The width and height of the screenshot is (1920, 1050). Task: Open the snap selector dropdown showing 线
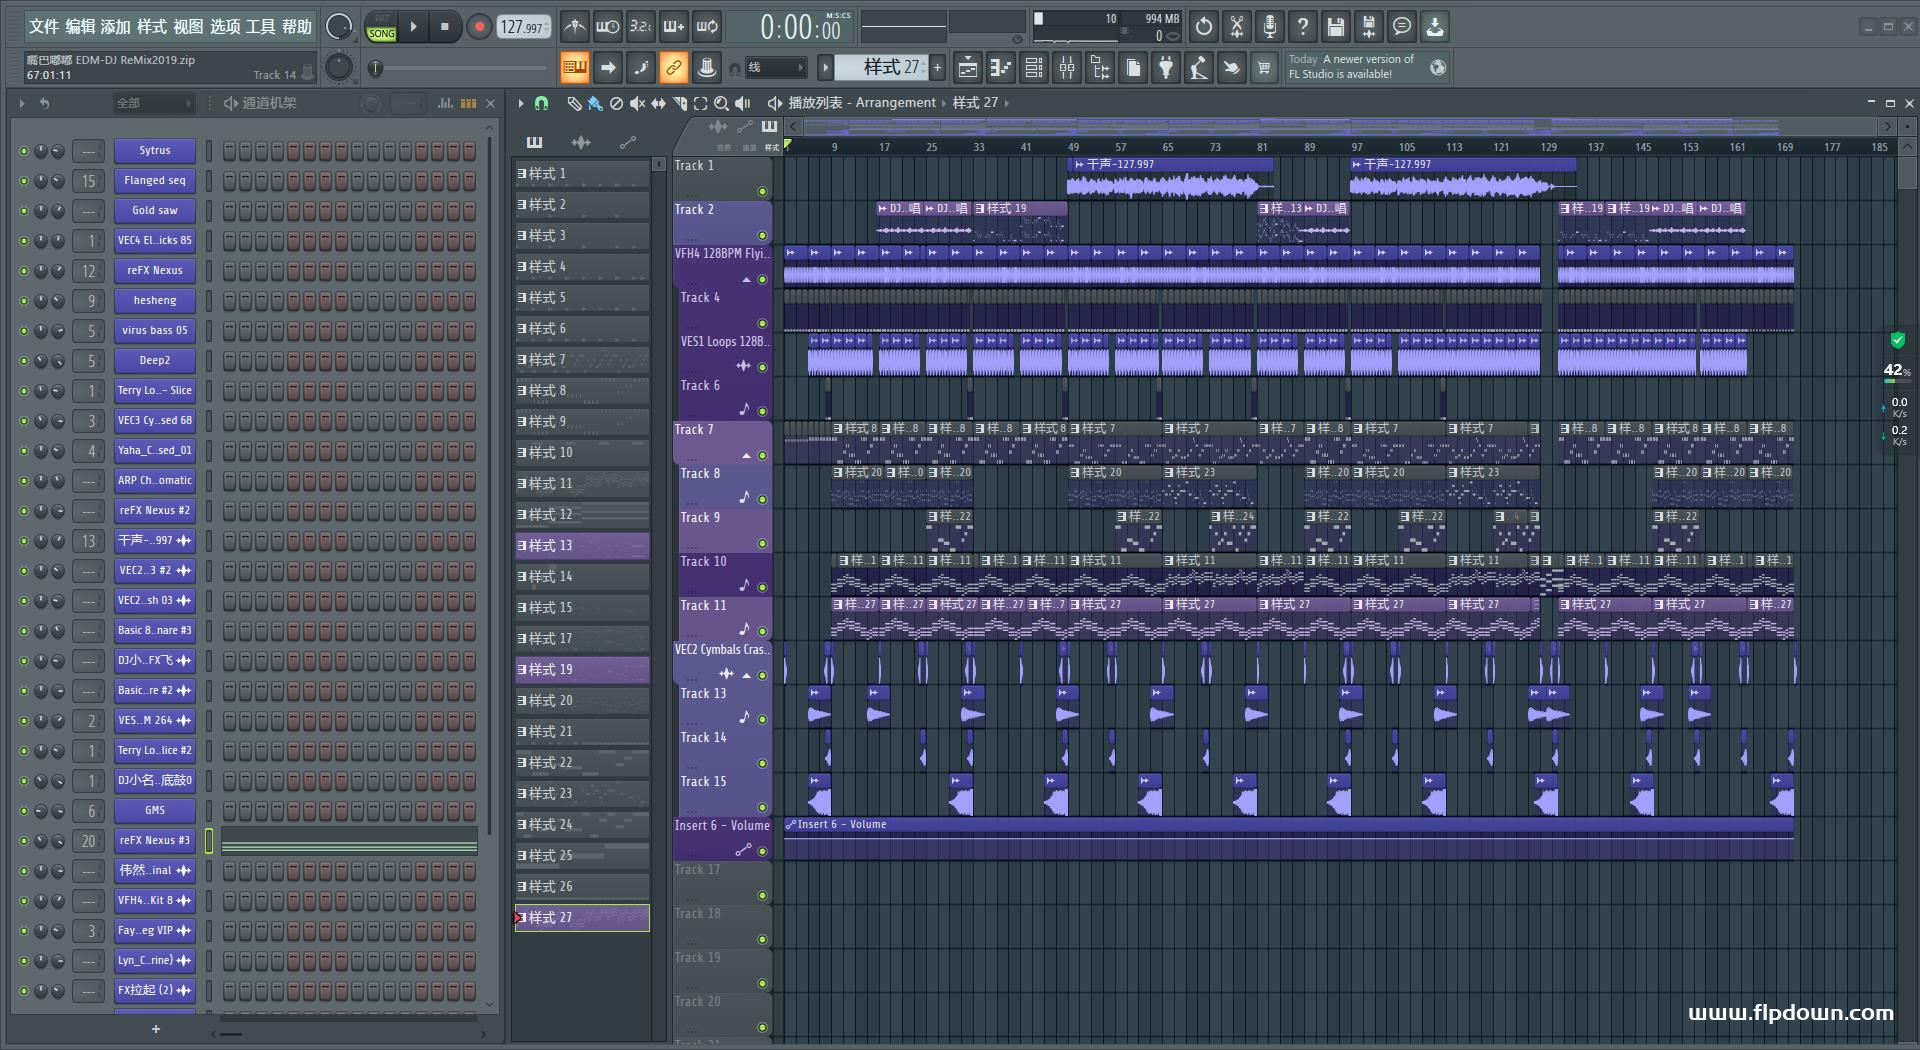[x=775, y=68]
